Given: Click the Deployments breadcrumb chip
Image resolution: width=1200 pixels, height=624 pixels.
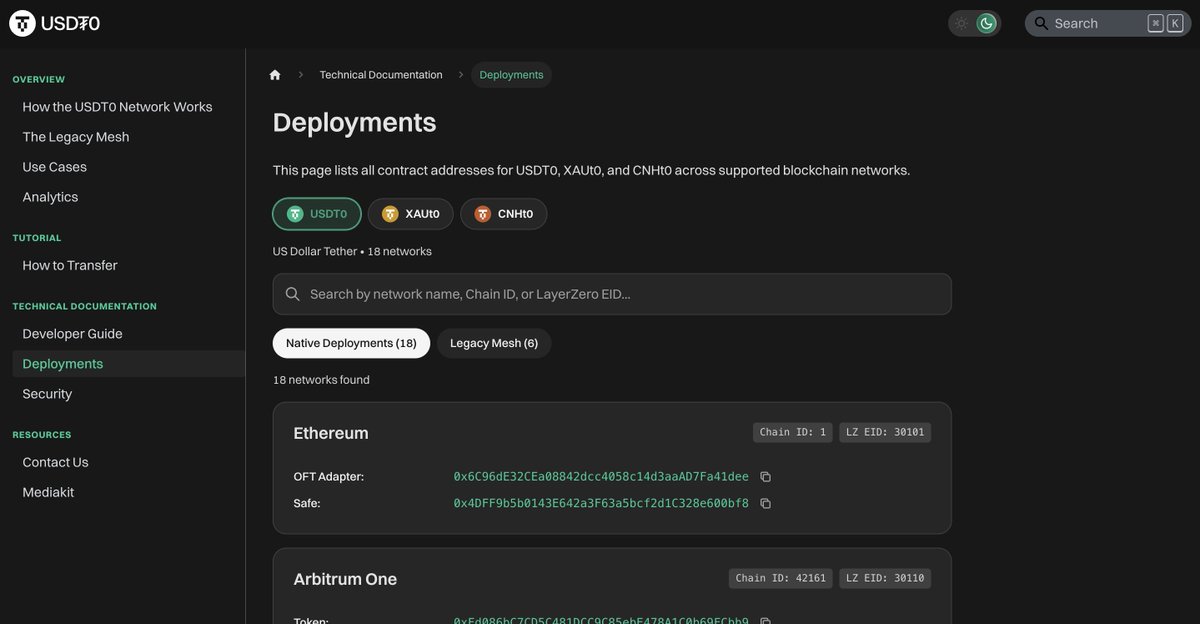Looking at the screenshot, I should coord(511,75).
